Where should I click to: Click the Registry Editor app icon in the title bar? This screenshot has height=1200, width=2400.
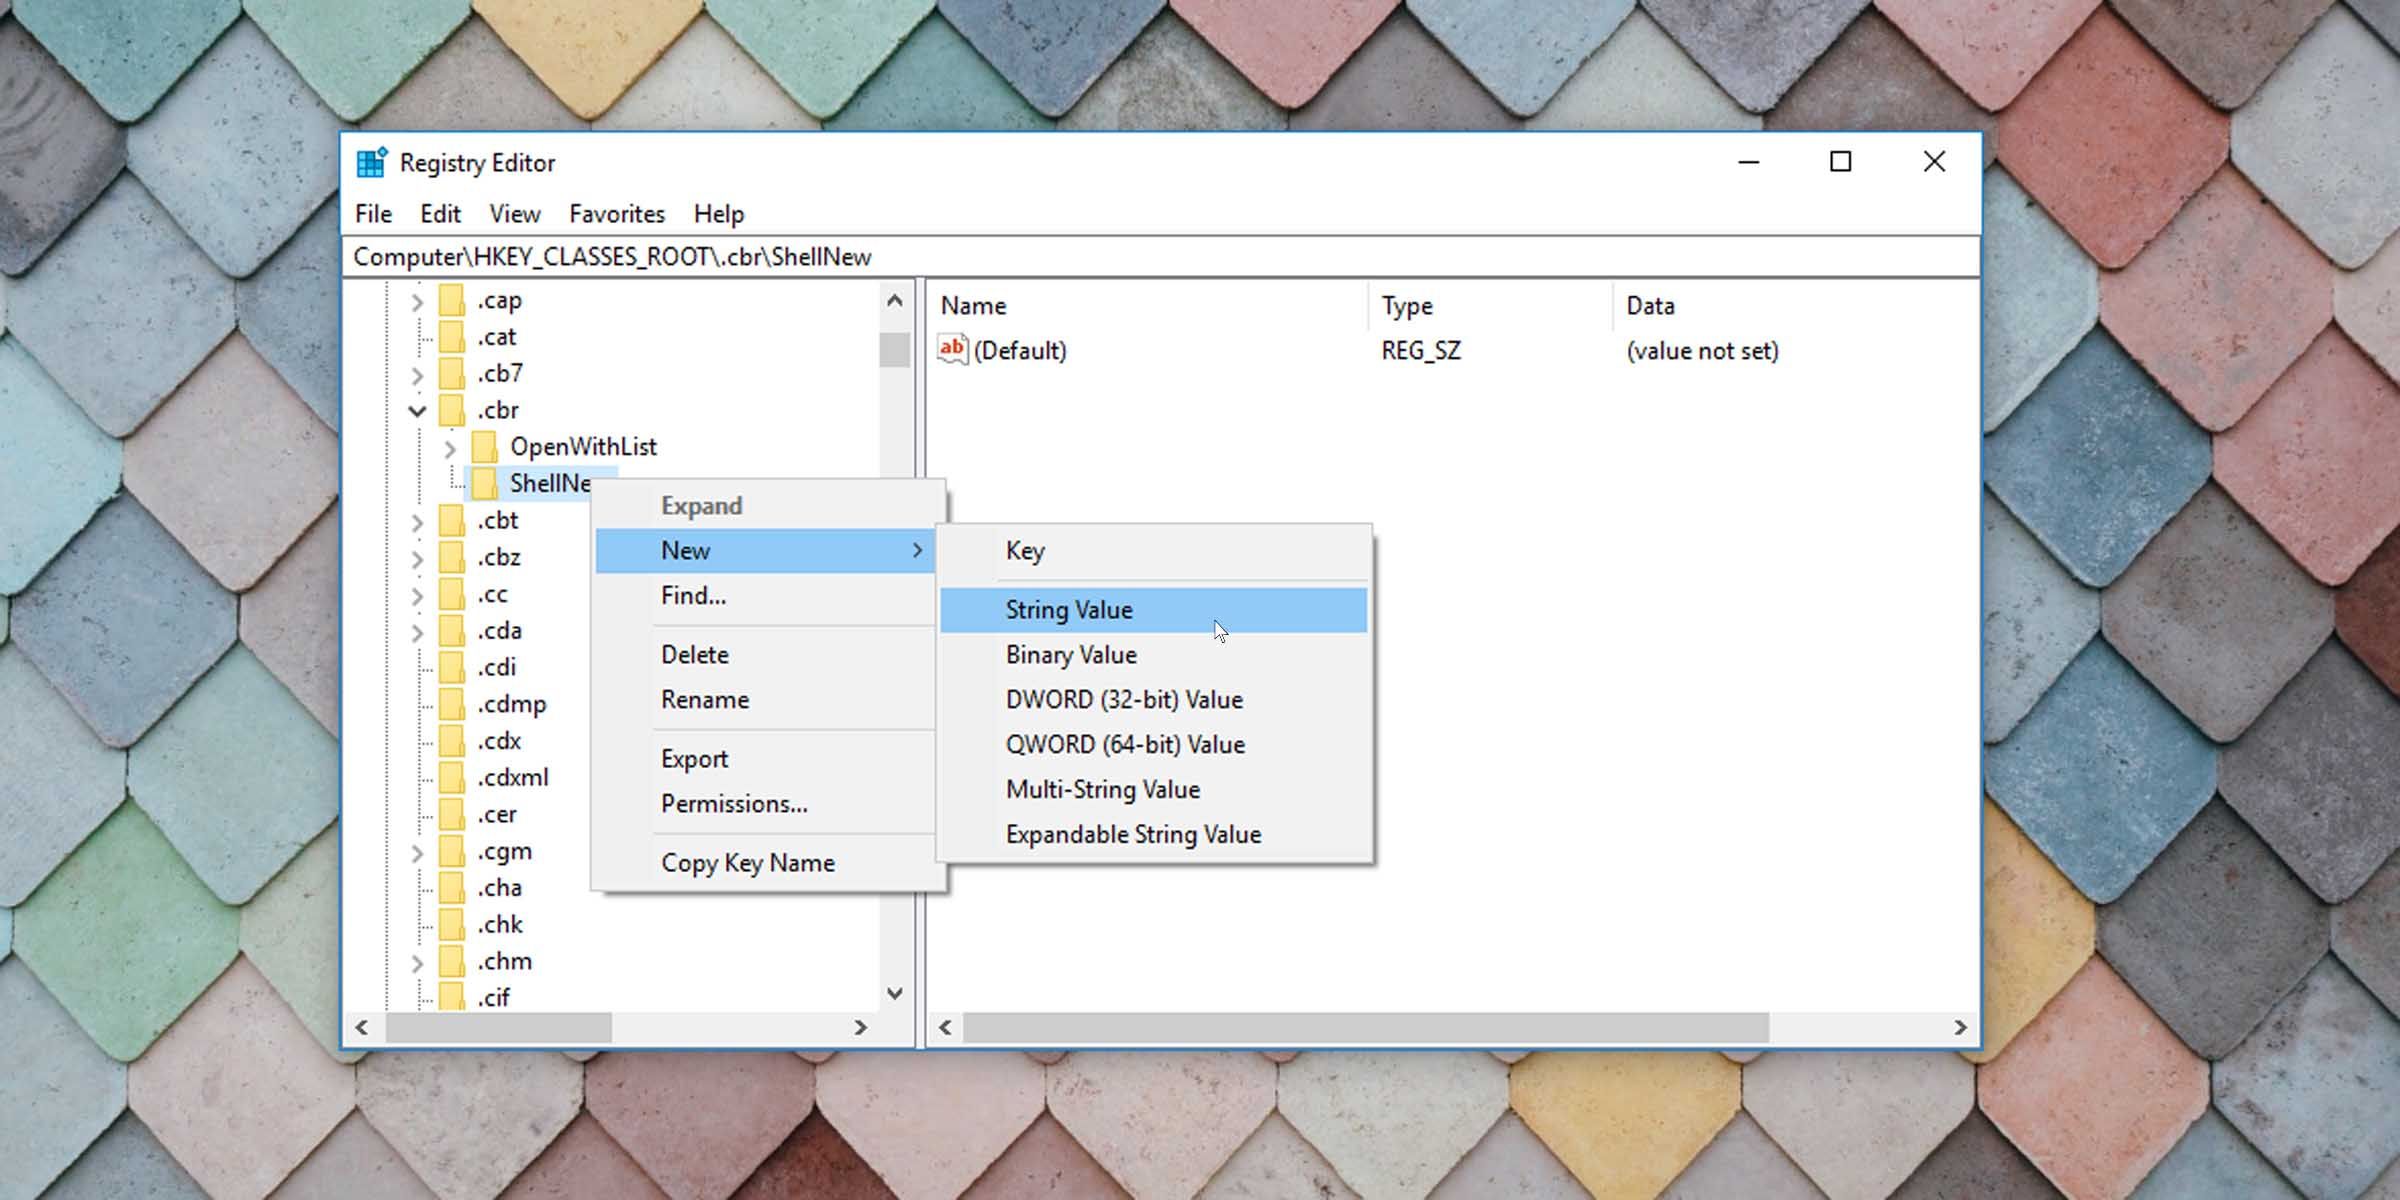372,162
